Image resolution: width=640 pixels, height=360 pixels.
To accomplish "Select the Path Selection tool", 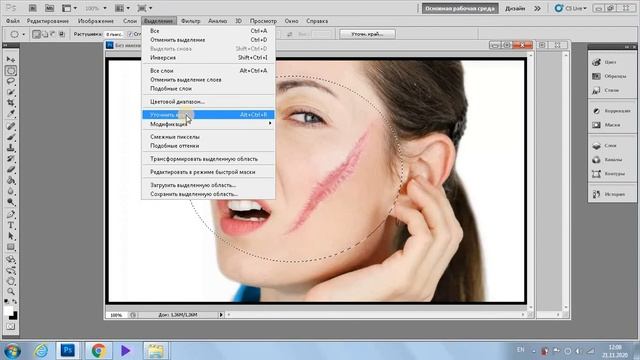I will [11, 236].
